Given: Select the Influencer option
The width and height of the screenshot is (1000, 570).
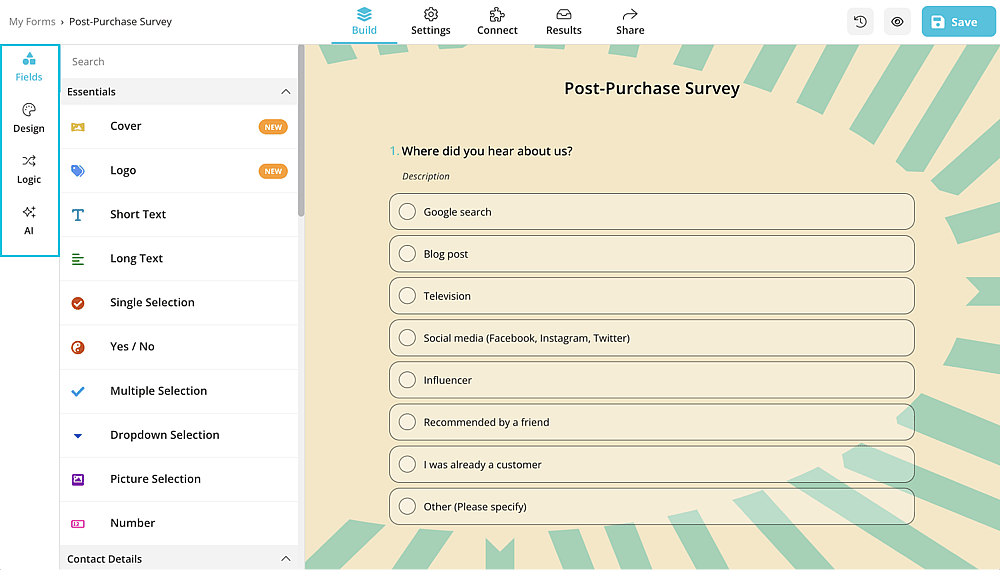Looking at the screenshot, I should (652, 380).
